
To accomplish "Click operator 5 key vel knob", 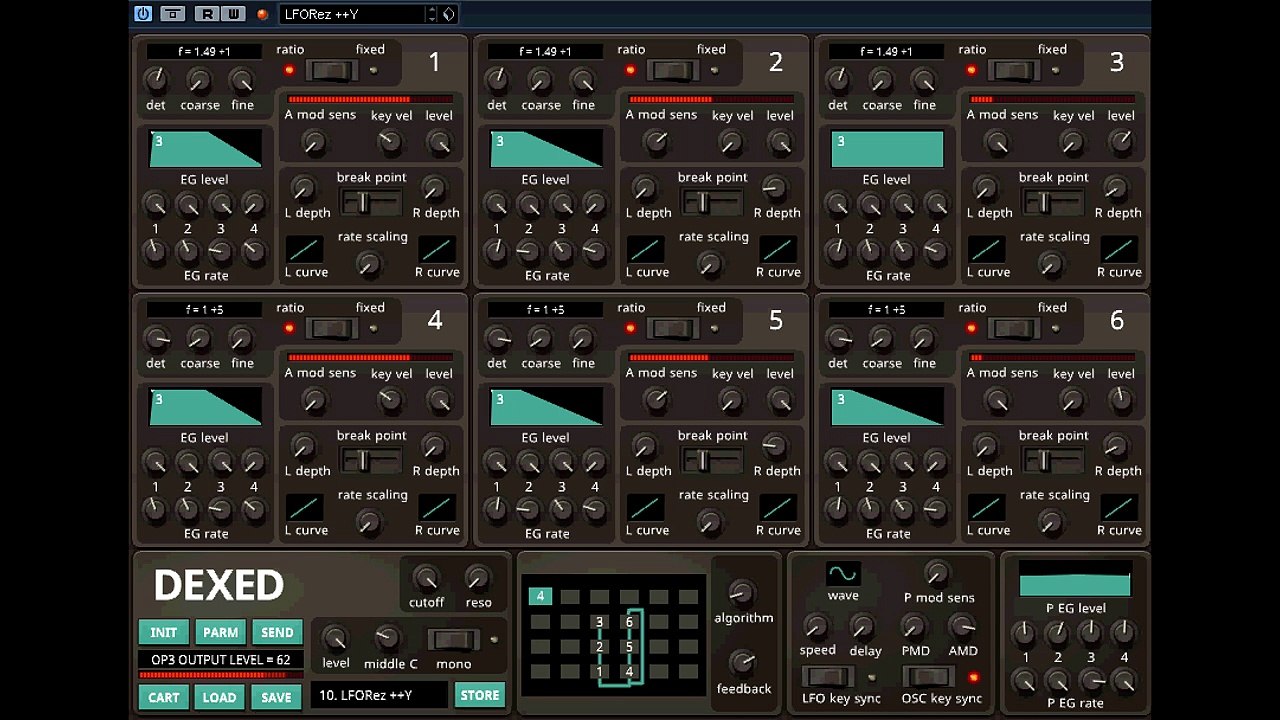I will pyautogui.click(x=732, y=401).
